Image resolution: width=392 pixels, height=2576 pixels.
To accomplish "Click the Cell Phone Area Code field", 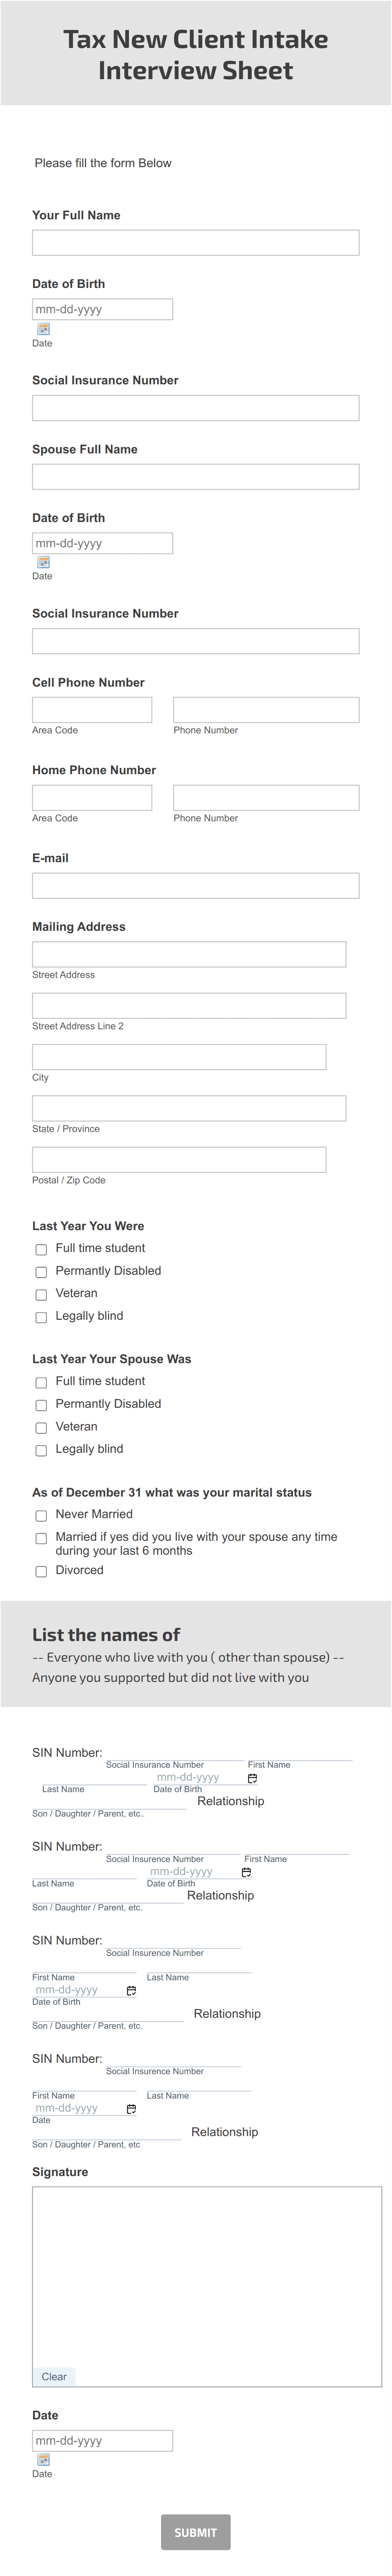I will pyautogui.click(x=92, y=710).
